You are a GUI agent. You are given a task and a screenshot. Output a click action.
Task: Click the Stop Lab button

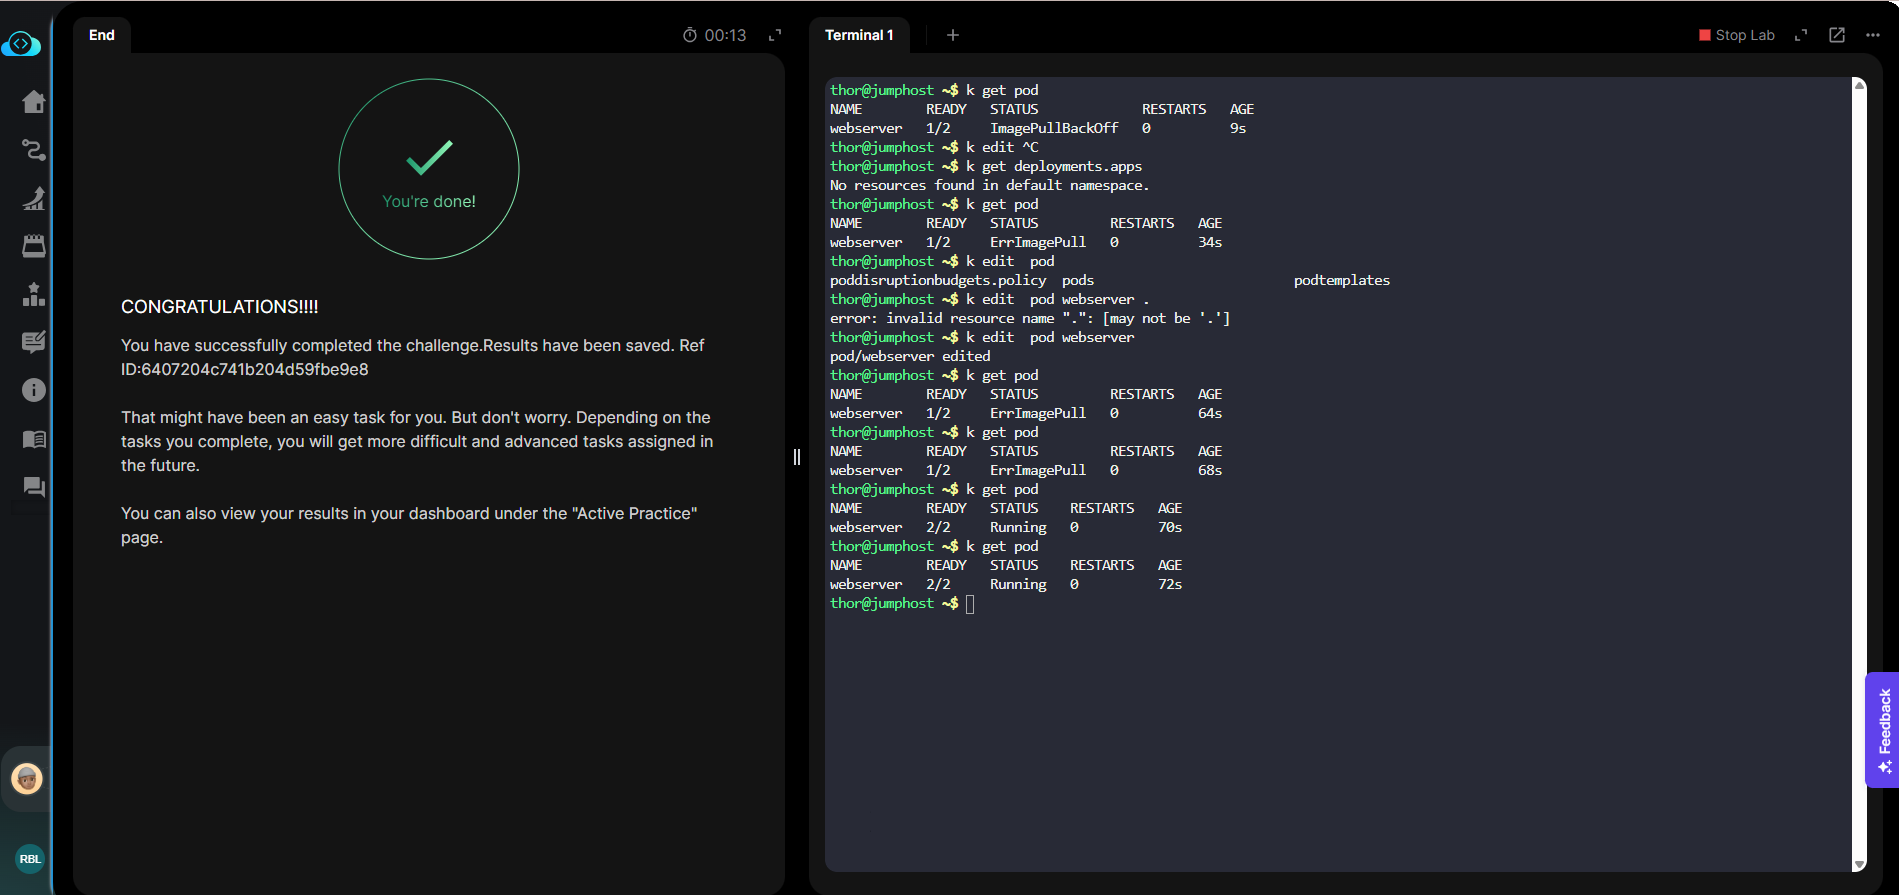coord(1737,35)
